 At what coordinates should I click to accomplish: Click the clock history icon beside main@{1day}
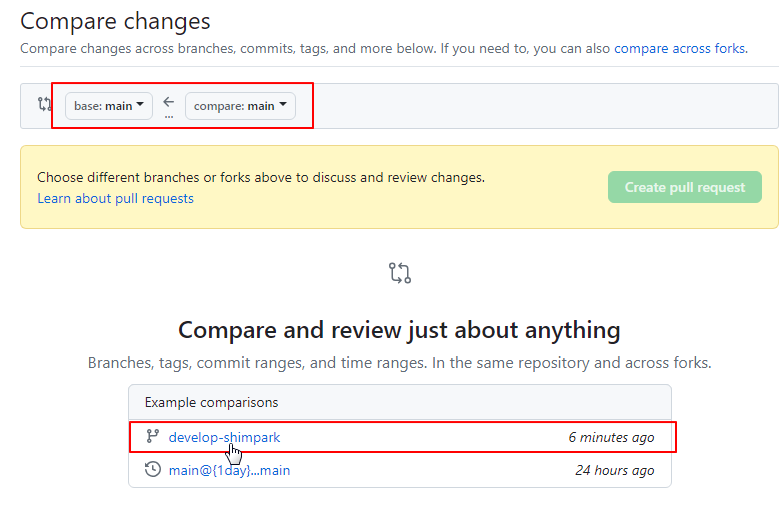pyautogui.click(x=152, y=470)
